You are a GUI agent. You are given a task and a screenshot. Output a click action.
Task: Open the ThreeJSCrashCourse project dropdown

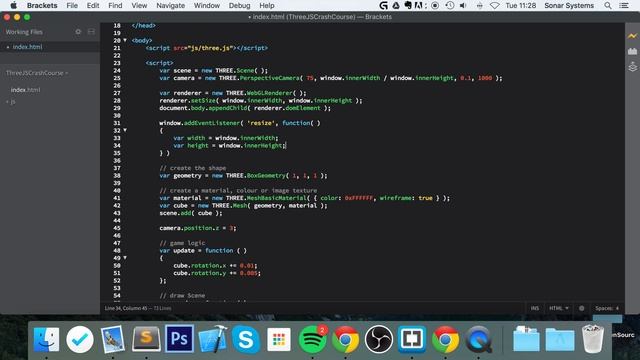(37, 73)
